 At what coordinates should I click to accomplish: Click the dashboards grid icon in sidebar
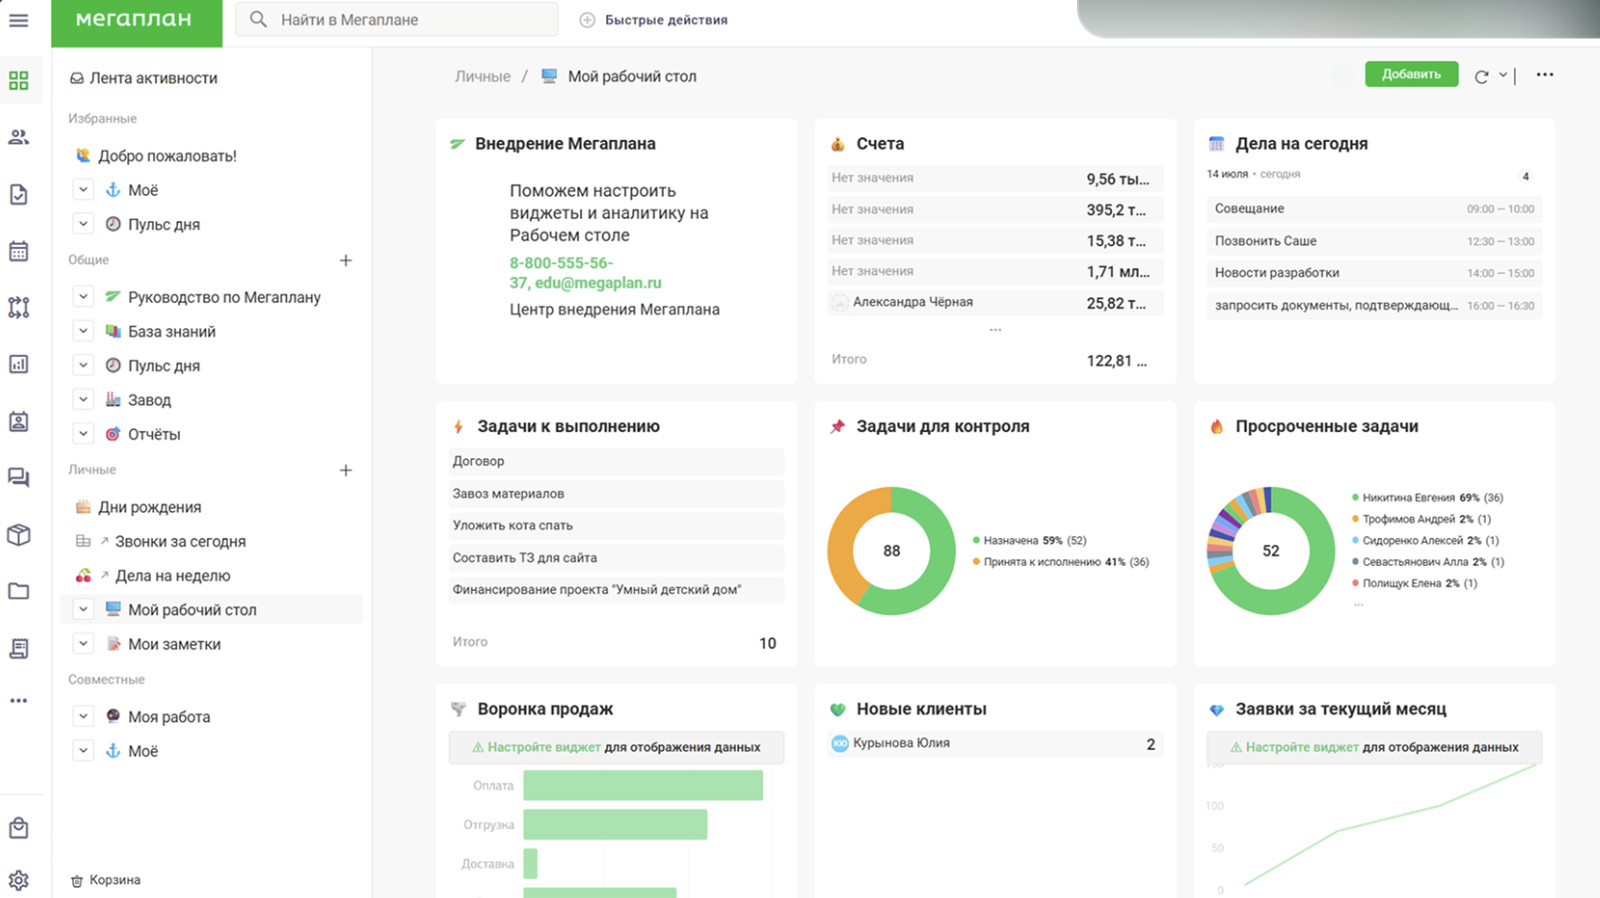18,81
